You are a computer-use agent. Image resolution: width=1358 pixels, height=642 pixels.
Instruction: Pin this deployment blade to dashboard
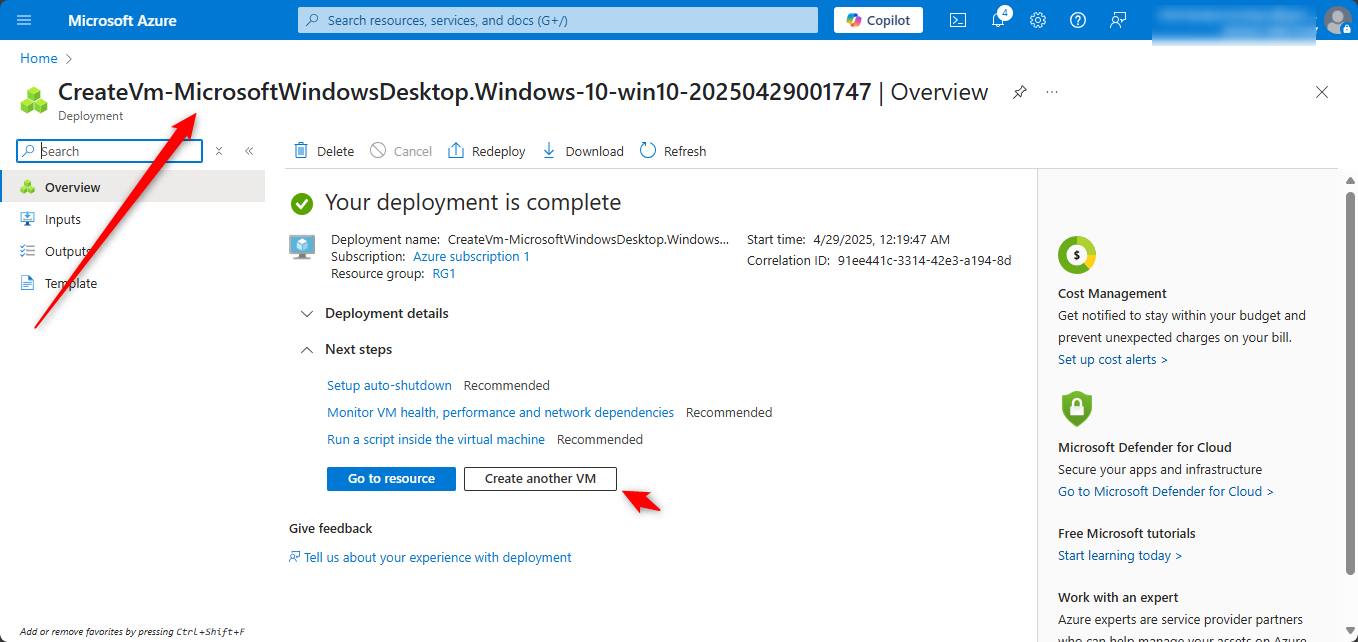coord(1019,92)
